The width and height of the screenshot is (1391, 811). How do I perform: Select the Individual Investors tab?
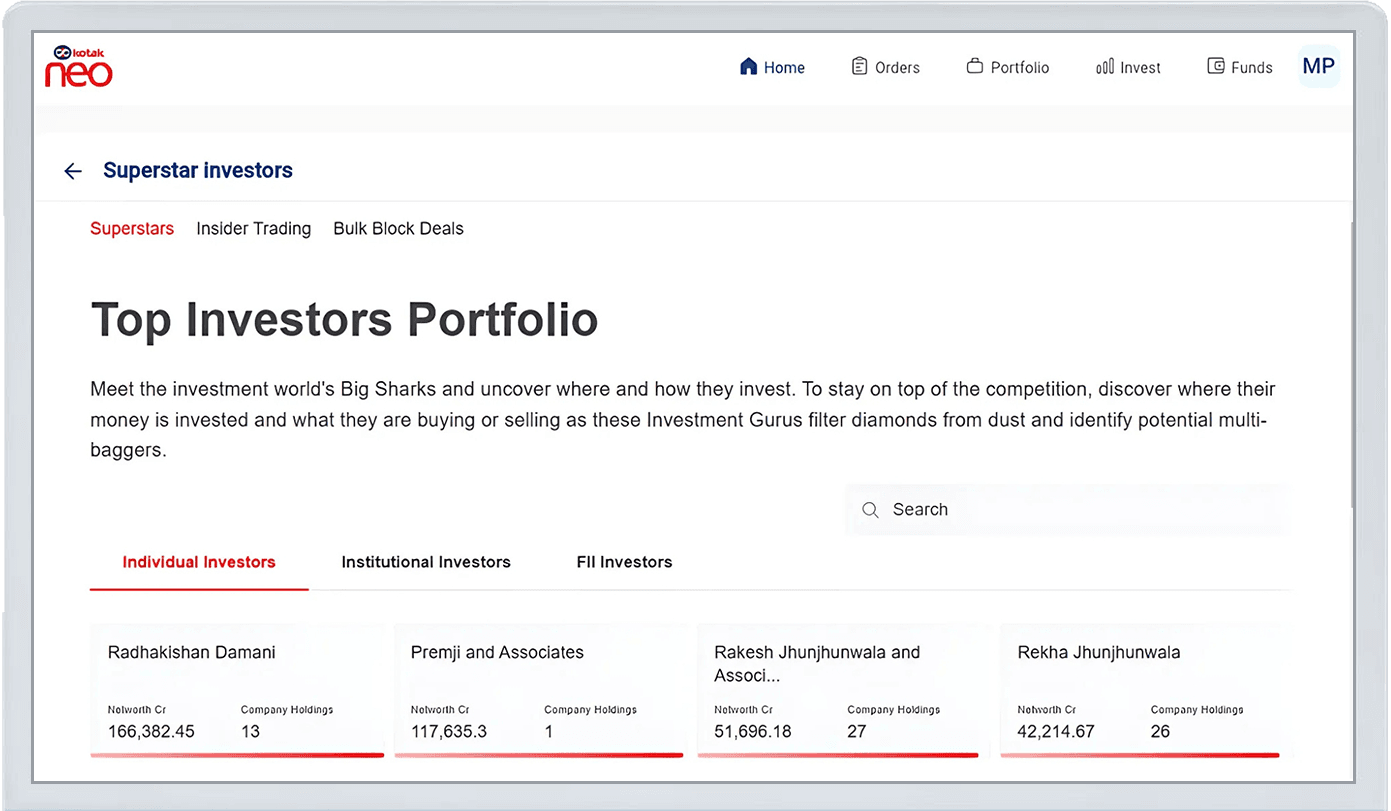(199, 562)
